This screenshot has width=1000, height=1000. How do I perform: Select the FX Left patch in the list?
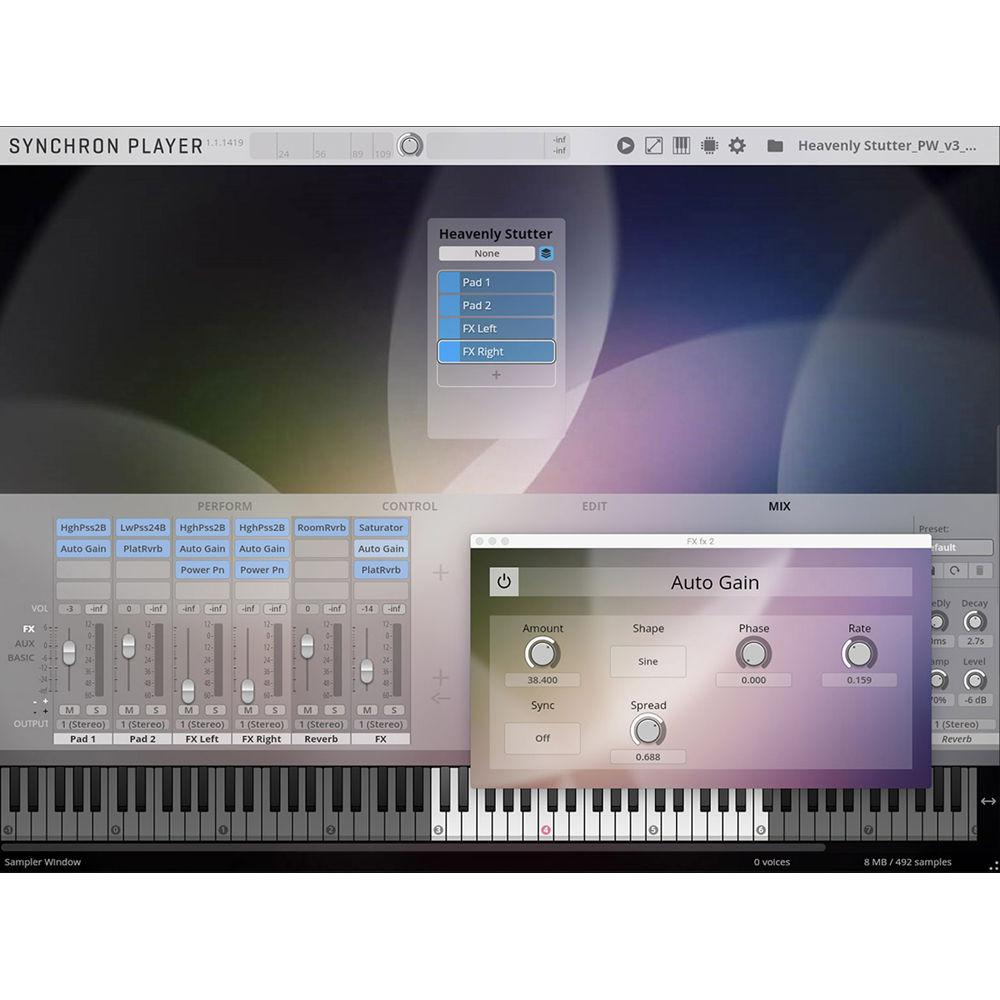[496, 328]
